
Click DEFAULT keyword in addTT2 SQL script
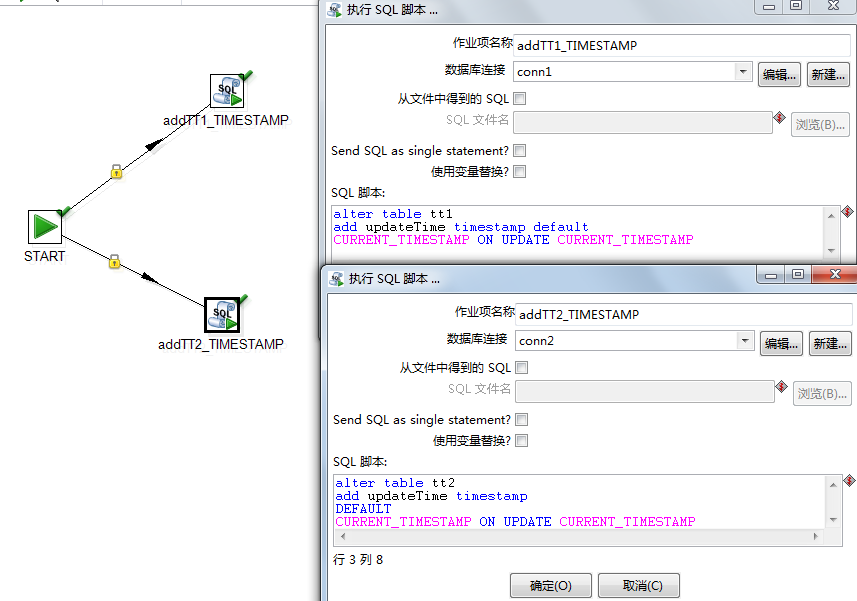click(363, 509)
